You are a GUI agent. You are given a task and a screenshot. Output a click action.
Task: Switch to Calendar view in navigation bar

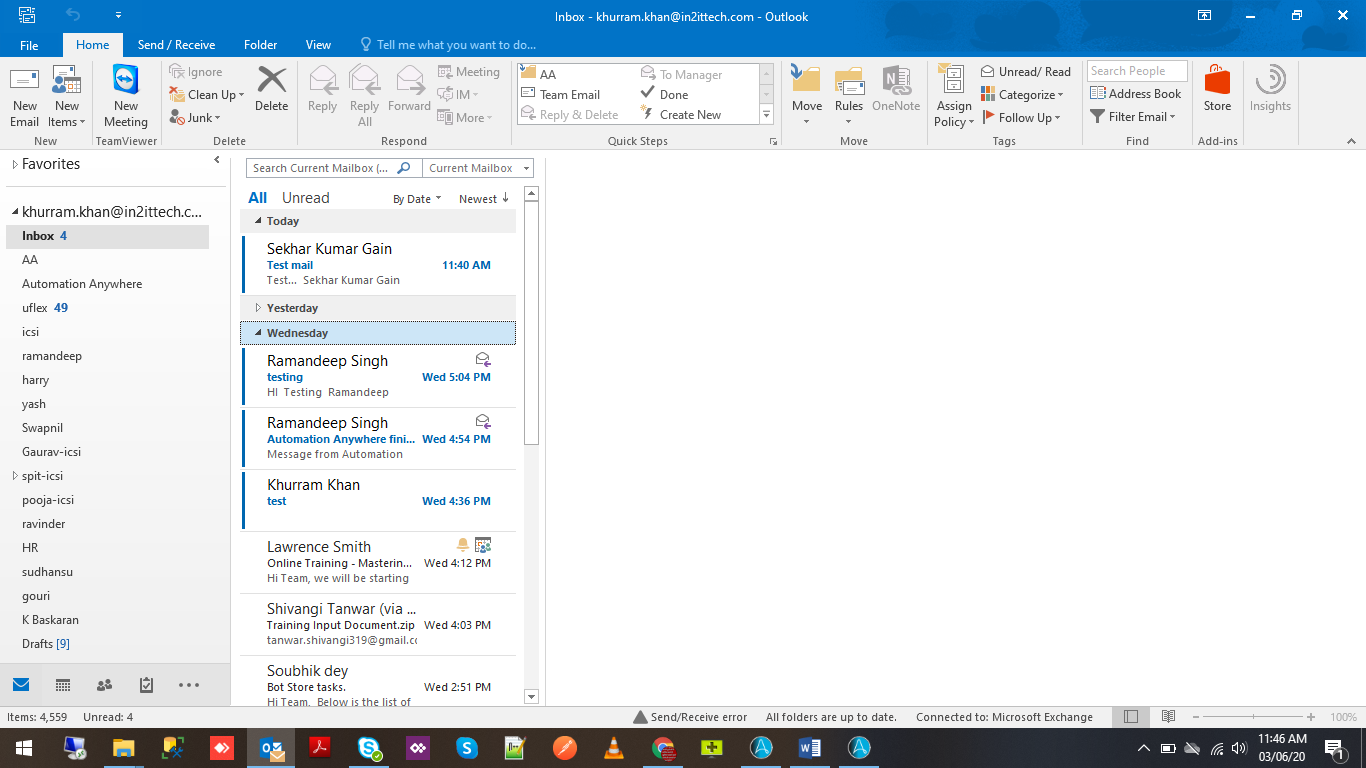[x=63, y=685]
